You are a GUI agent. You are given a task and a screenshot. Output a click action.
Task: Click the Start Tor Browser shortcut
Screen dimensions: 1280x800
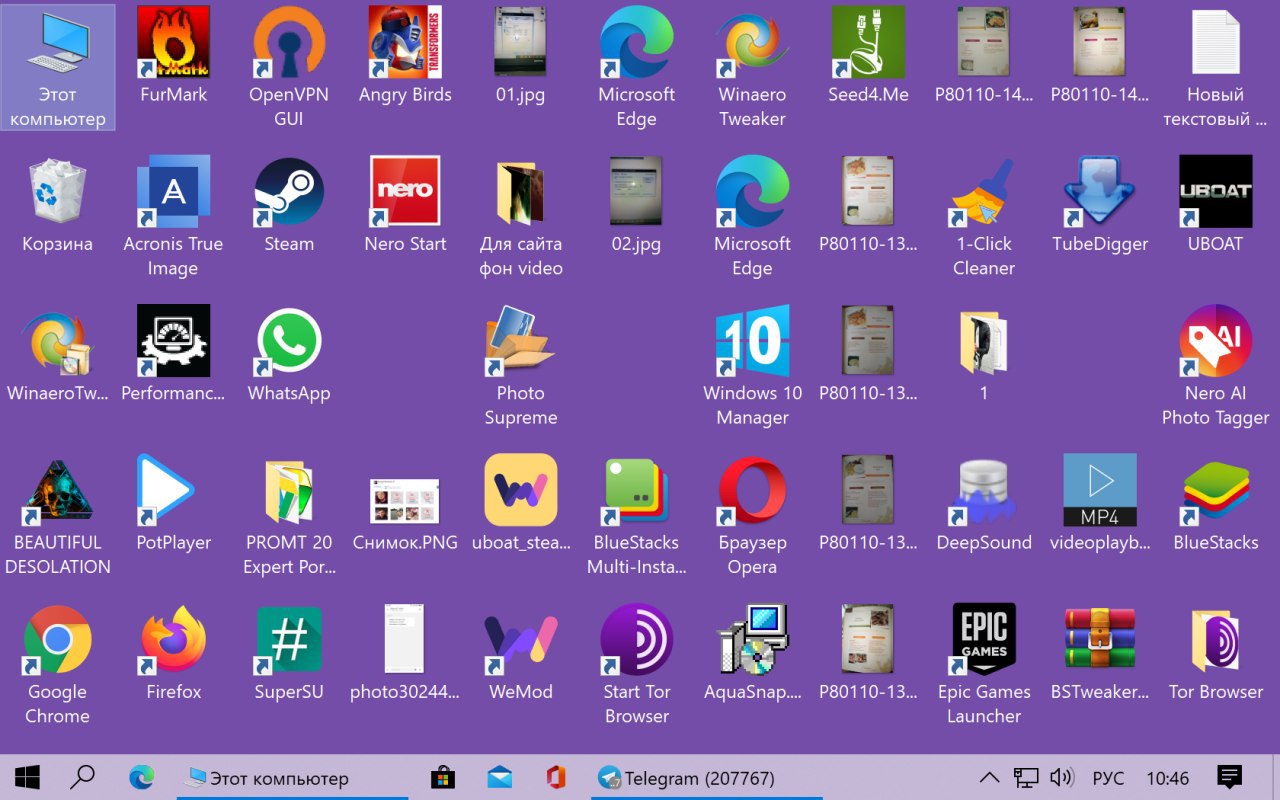pyautogui.click(x=637, y=640)
